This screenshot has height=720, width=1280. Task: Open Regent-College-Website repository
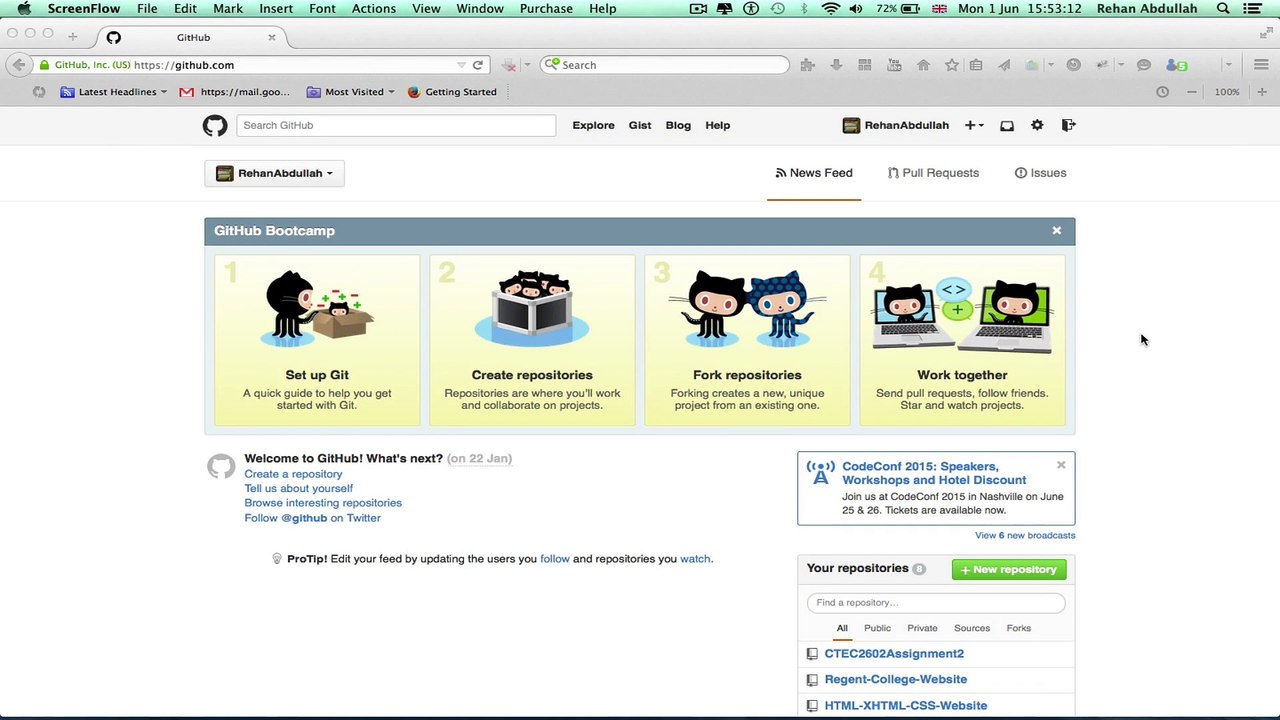[895, 680]
